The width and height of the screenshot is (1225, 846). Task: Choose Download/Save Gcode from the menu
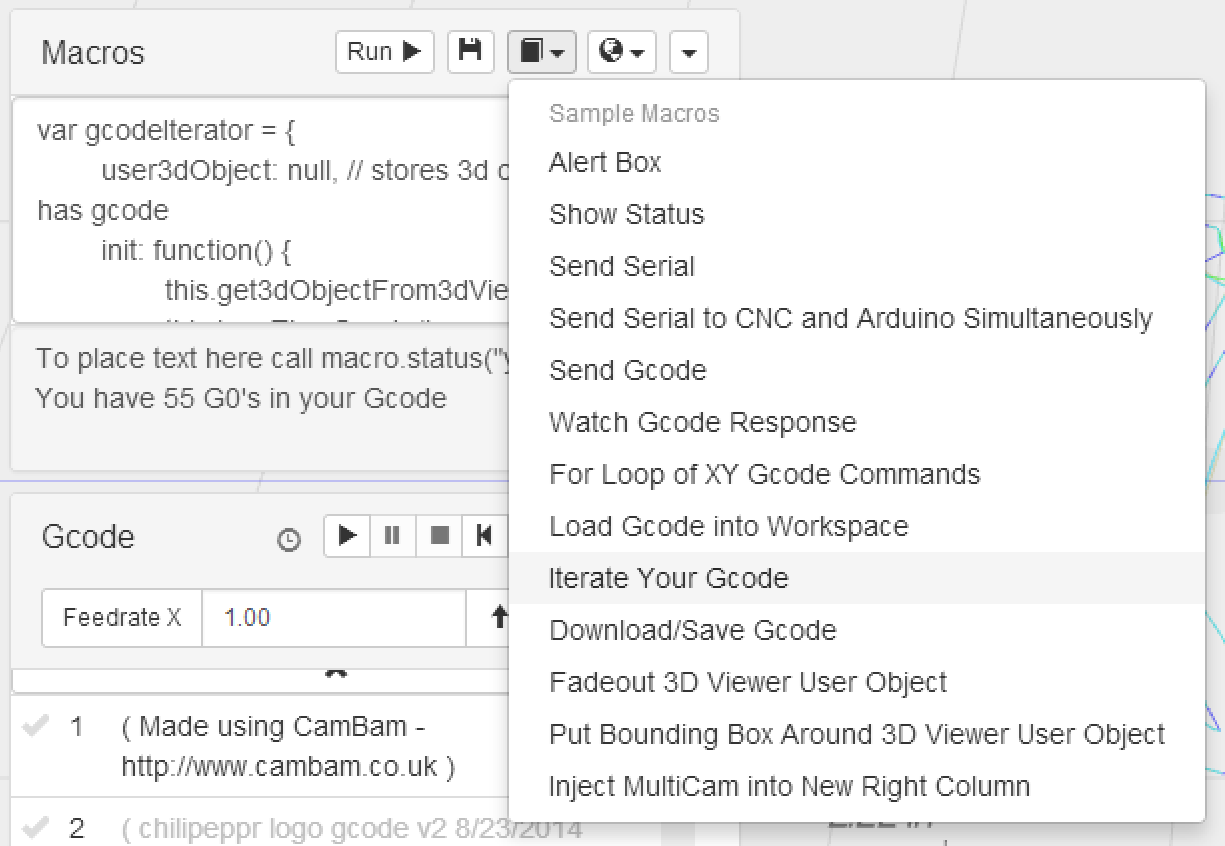692,630
